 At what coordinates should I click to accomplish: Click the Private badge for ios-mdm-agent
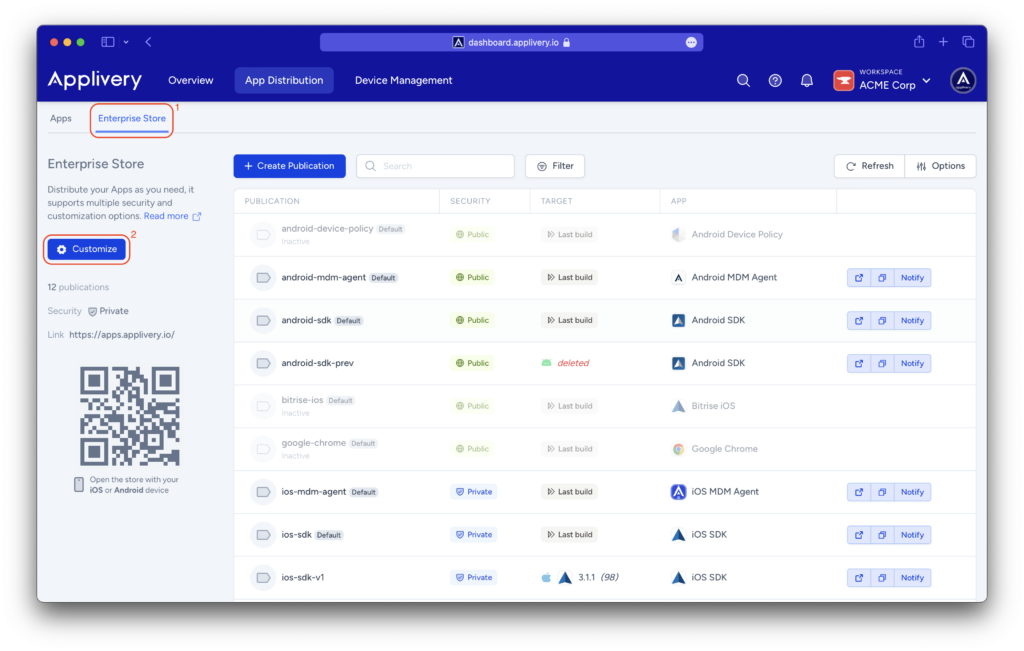473,492
